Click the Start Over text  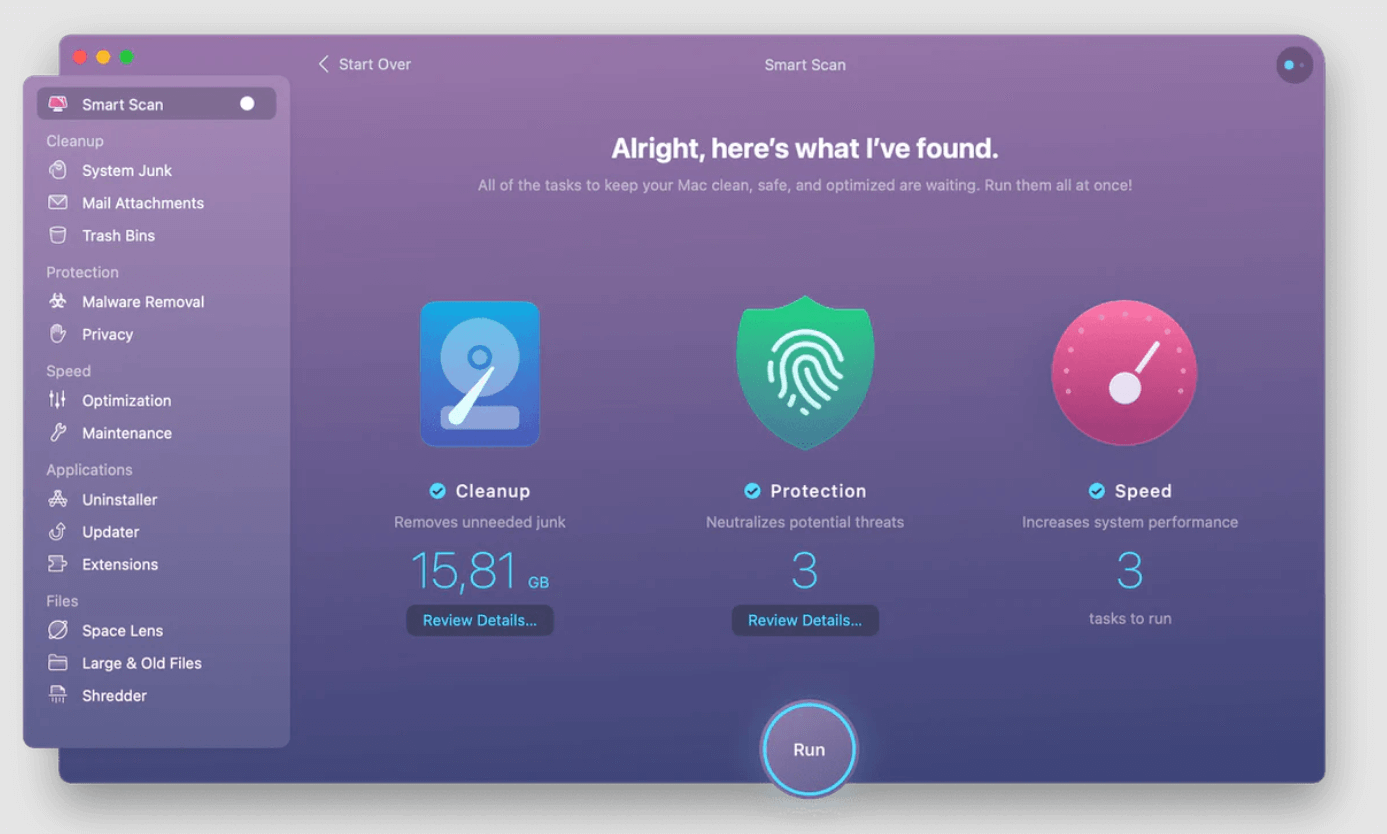pos(375,64)
